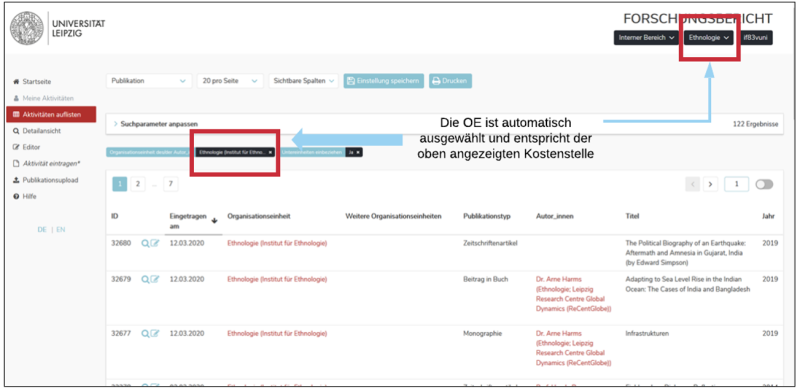Image resolution: width=800 pixels, height=391 pixels.
Task: Open the Startseite sidebar item
Action: (32, 82)
